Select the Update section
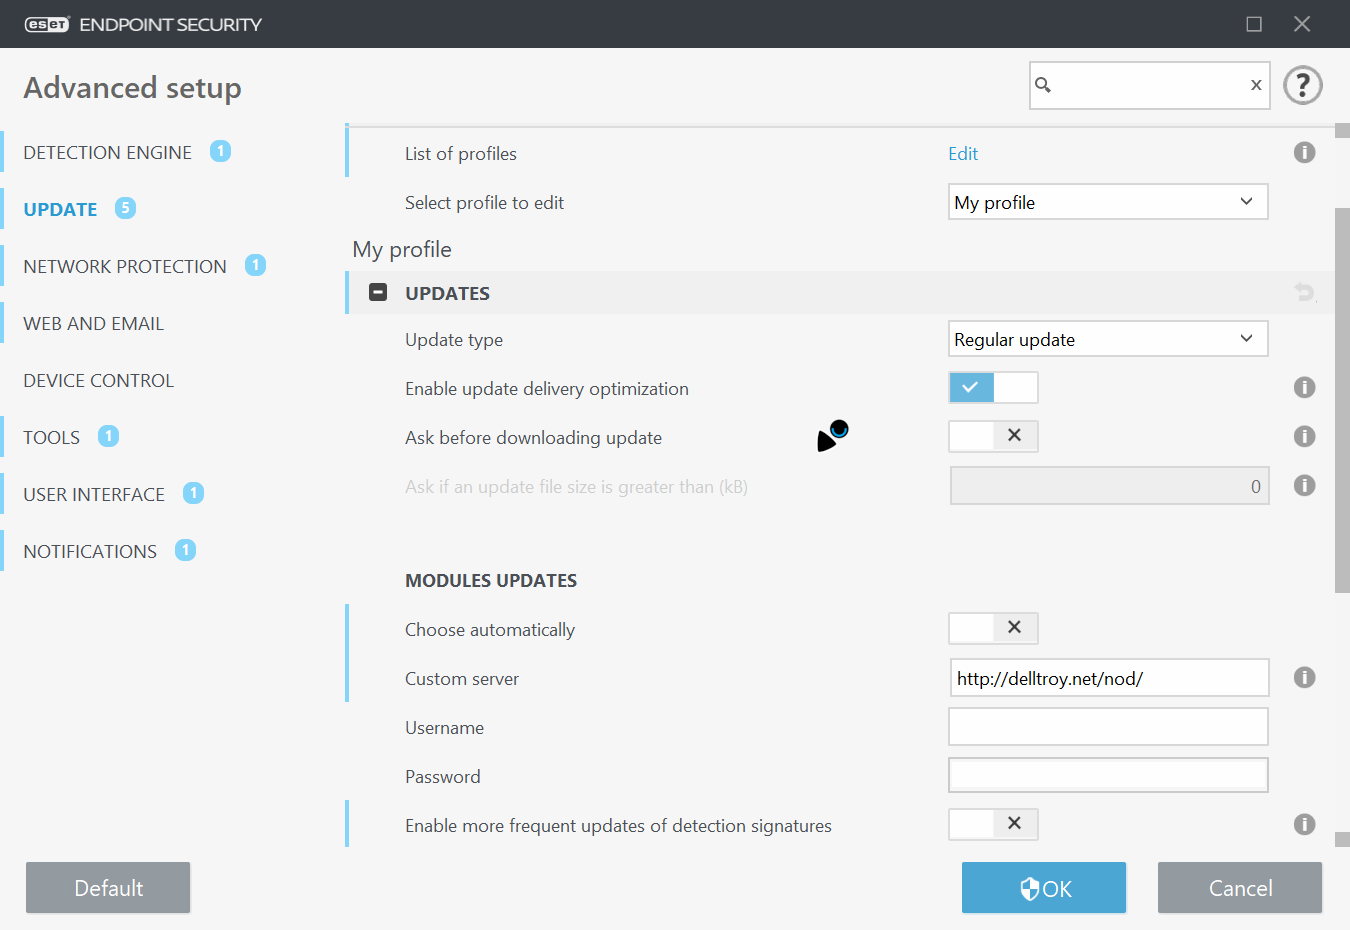The height and width of the screenshot is (930, 1350). (60, 209)
